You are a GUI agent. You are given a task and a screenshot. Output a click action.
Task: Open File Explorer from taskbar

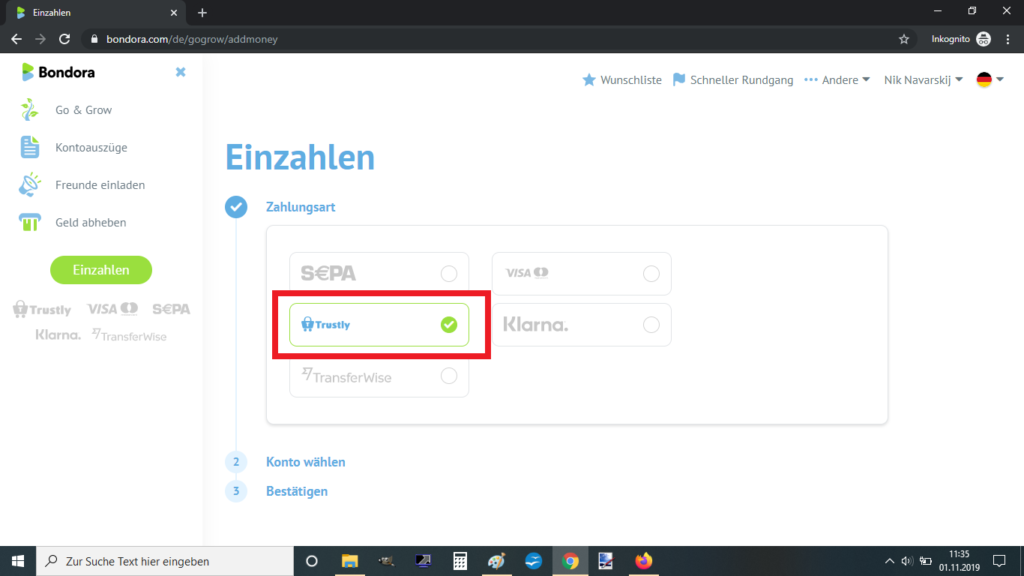point(350,561)
